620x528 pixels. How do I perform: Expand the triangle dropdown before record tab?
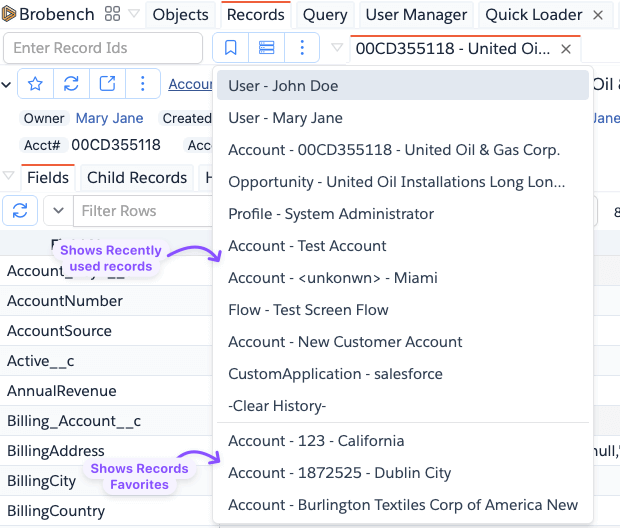pyautogui.click(x=337, y=48)
